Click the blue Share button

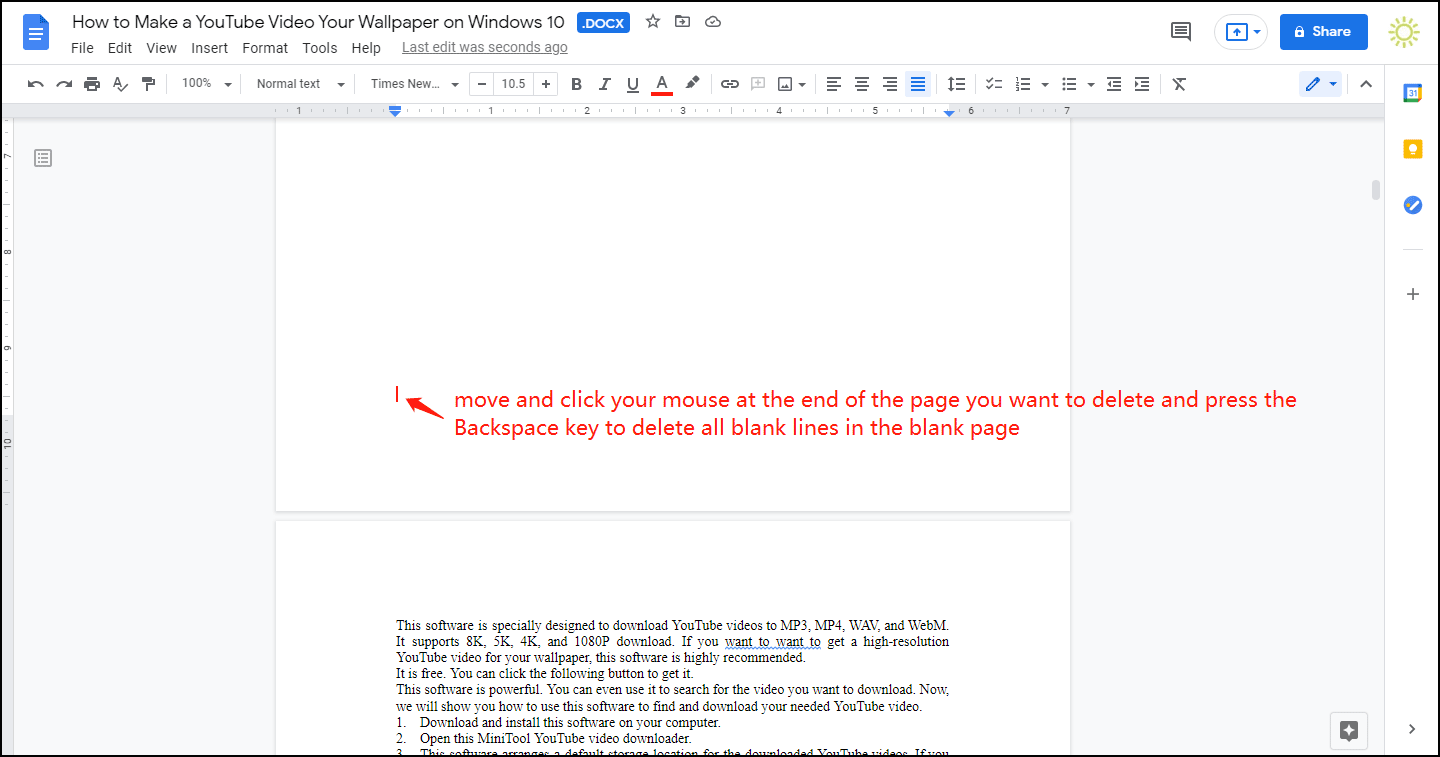pos(1323,31)
